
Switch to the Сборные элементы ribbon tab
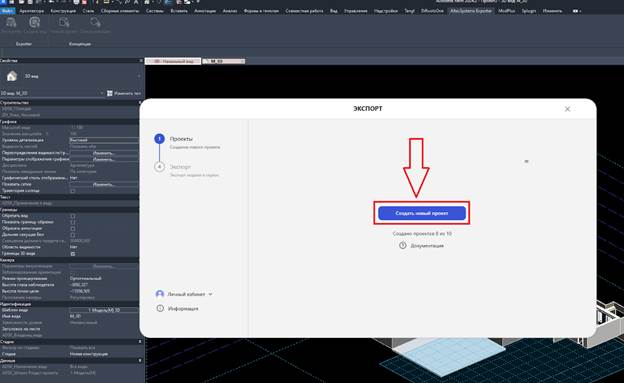click(x=119, y=11)
